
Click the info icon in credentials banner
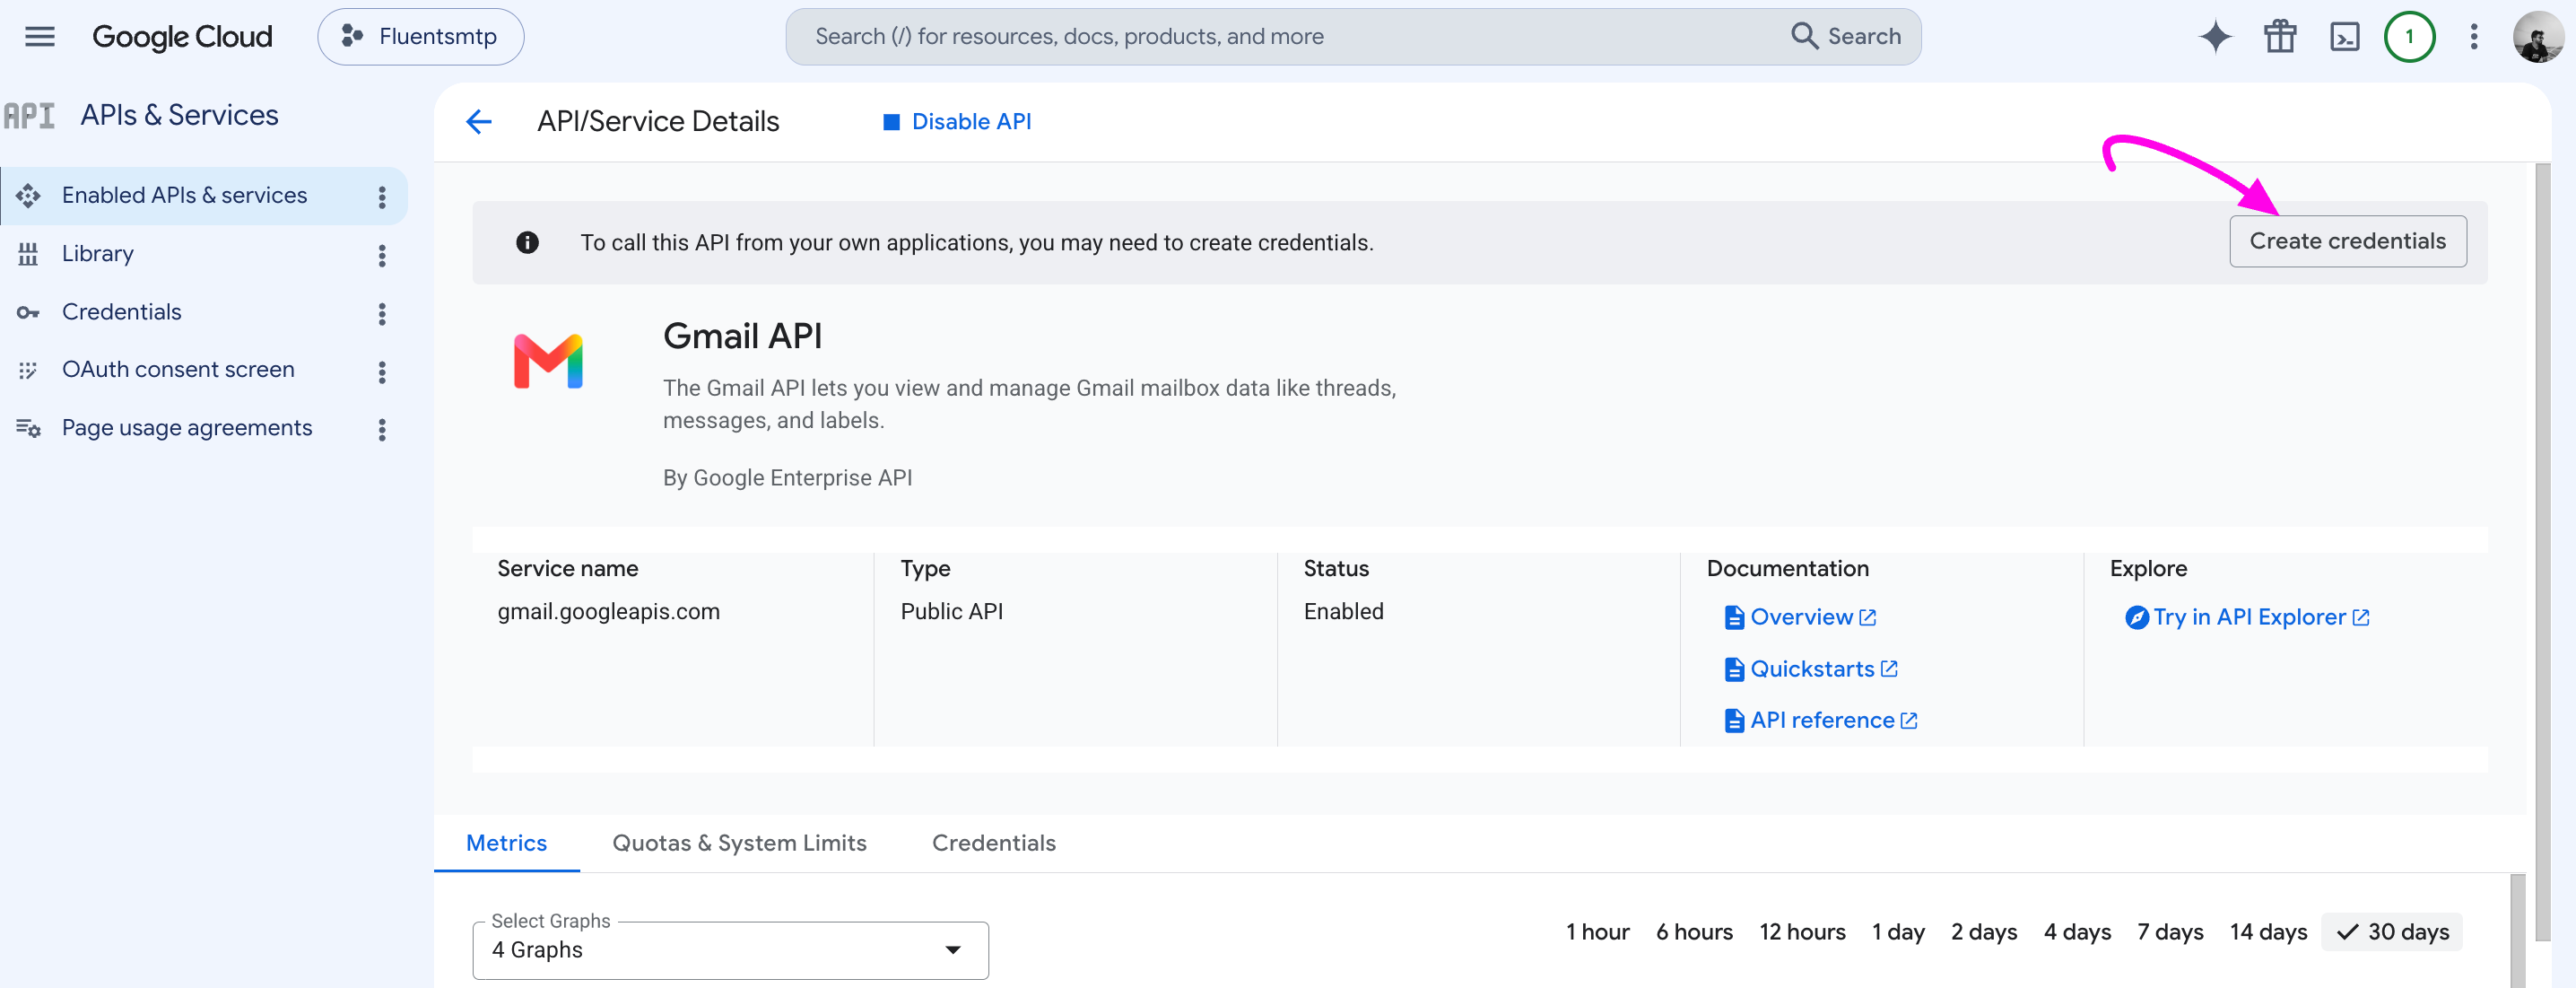[x=527, y=243]
